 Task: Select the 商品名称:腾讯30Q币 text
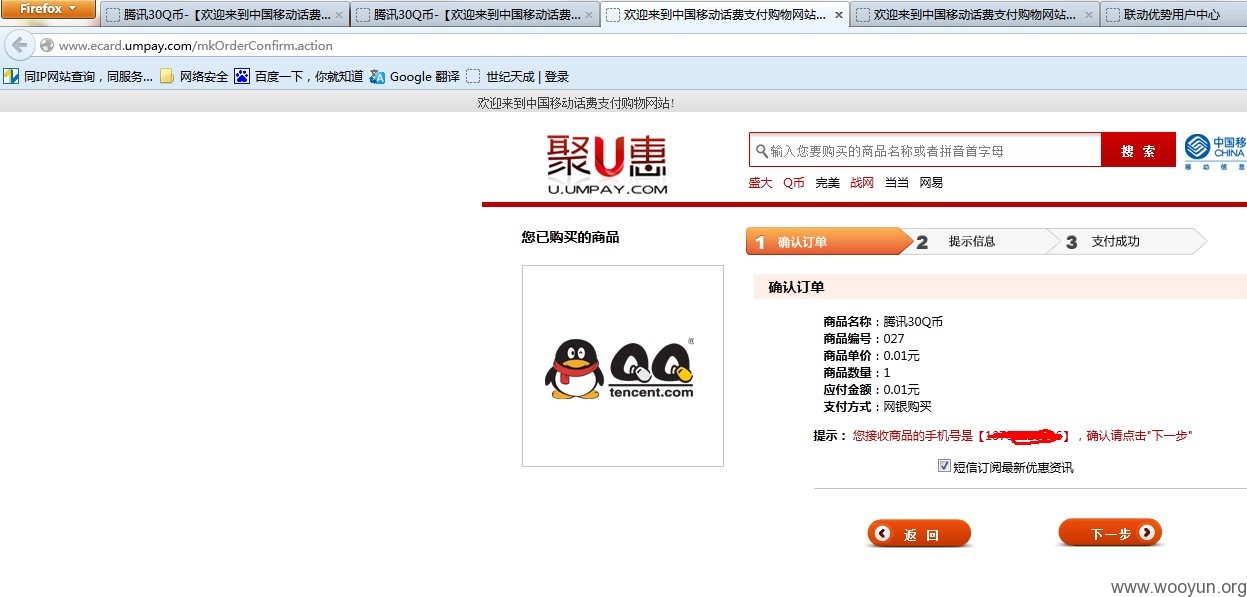click(883, 322)
